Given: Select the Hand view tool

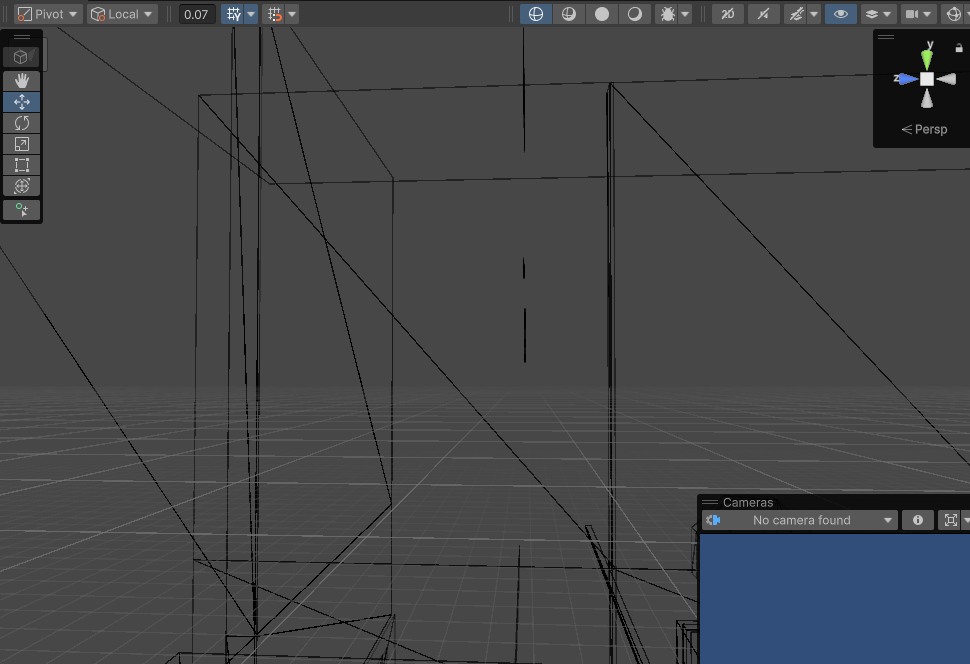Looking at the screenshot, I should 21,80.
